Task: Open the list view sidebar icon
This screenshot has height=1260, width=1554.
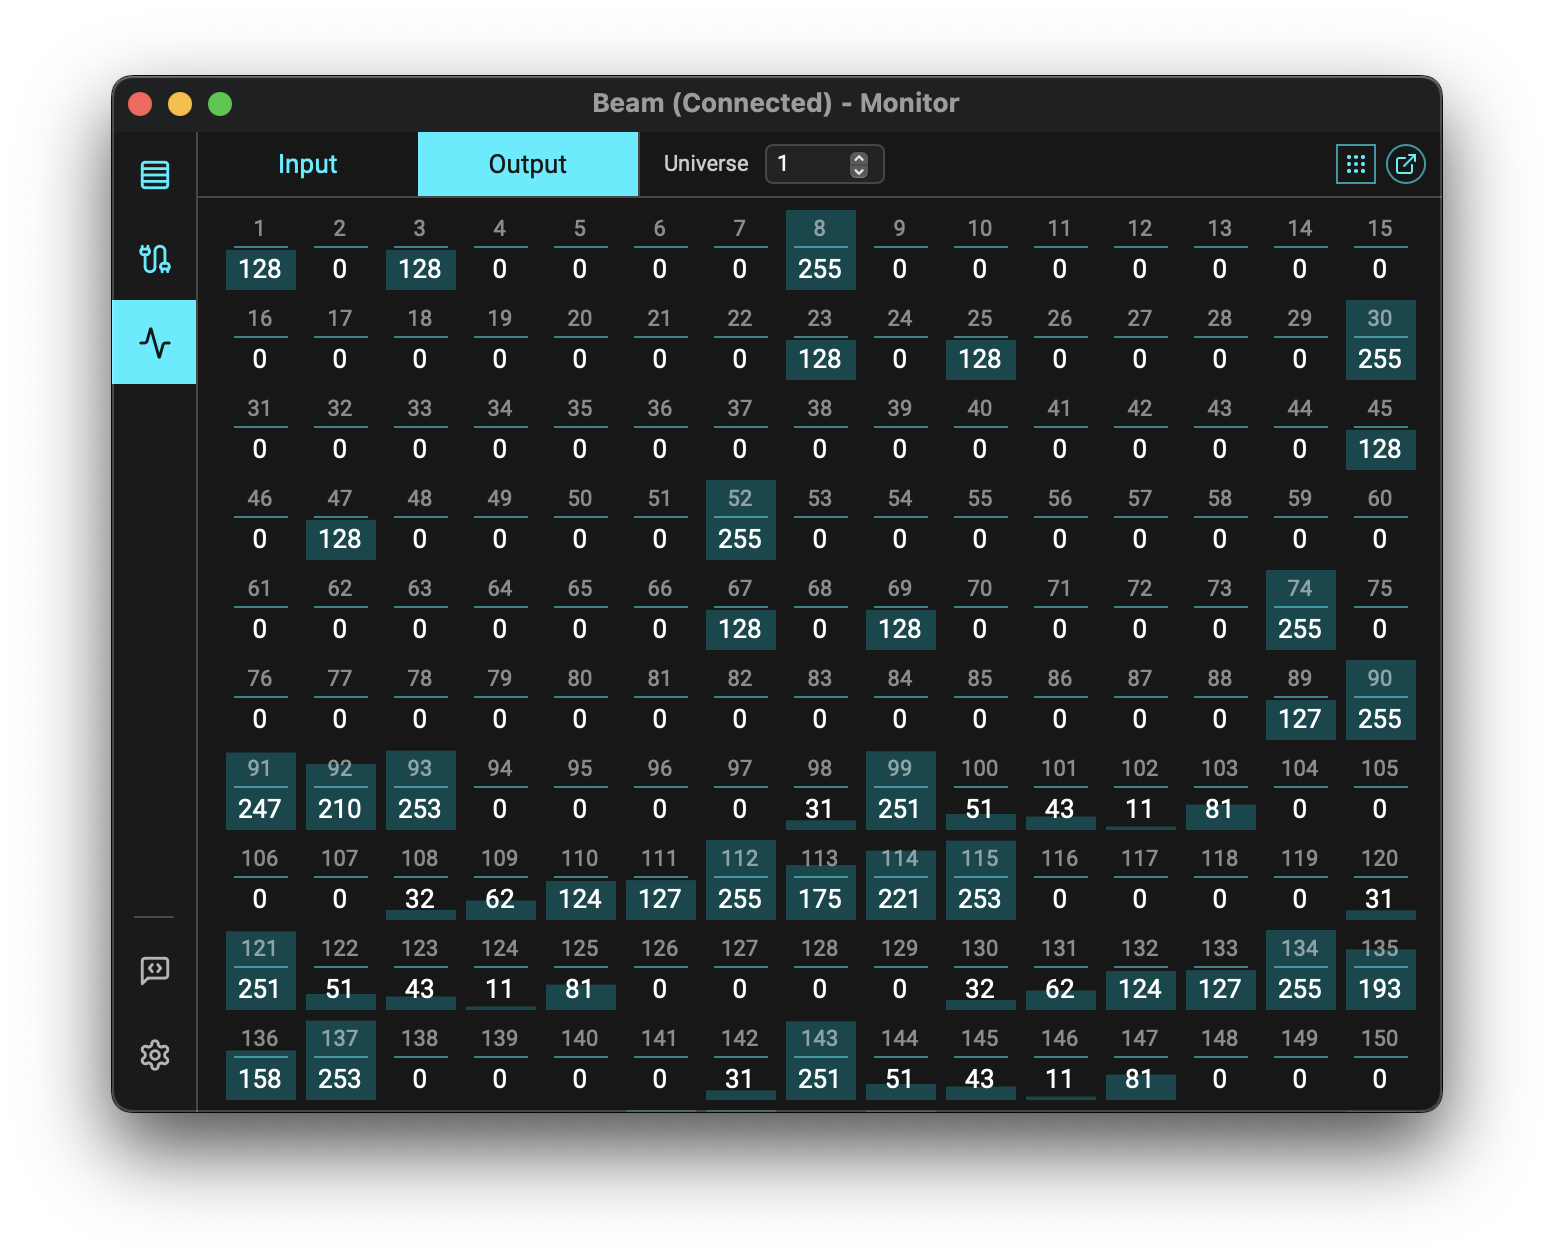Action: (x=155, y=175)
